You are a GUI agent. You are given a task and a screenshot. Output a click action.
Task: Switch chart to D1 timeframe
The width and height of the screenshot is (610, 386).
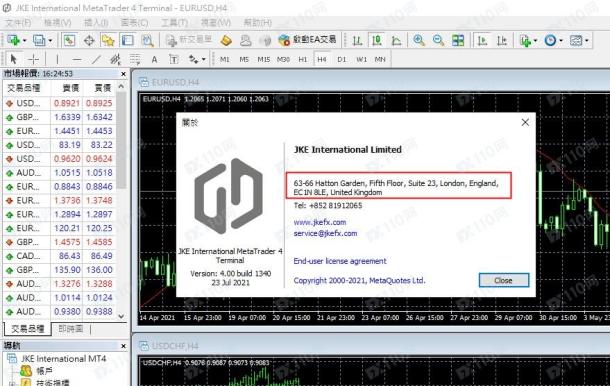[342, 59]
